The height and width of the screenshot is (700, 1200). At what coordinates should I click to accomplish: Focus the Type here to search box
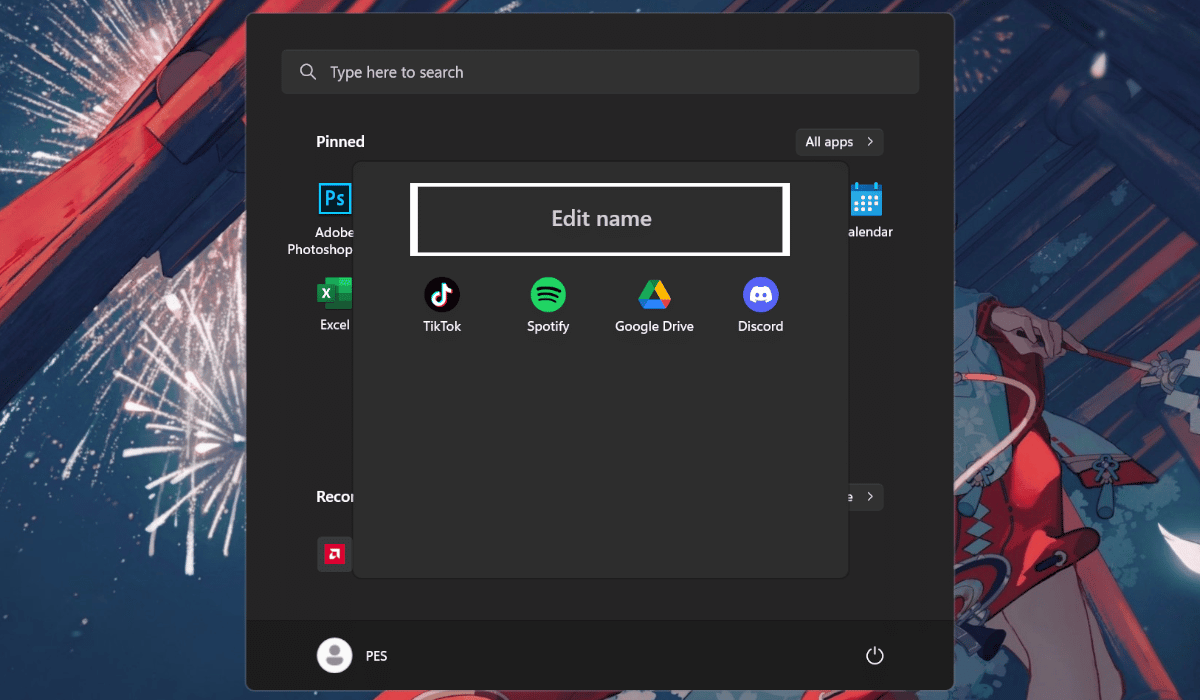[x=600, y=72]
